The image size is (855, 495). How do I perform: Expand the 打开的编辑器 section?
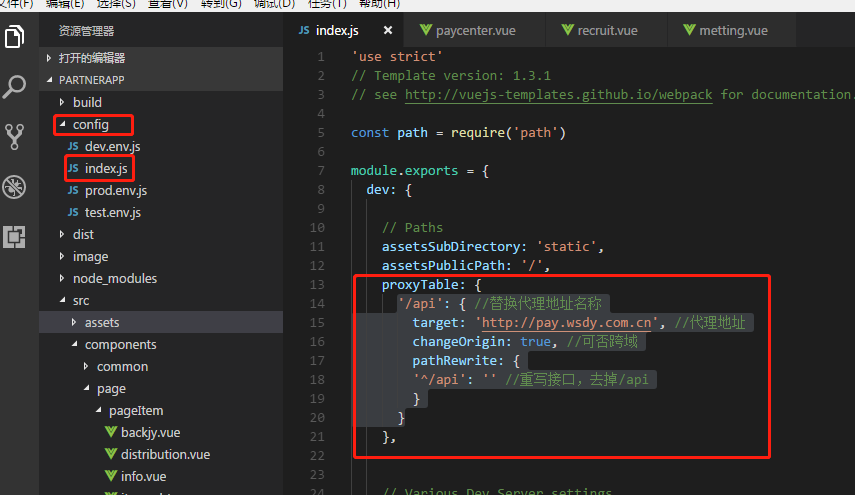162,58
